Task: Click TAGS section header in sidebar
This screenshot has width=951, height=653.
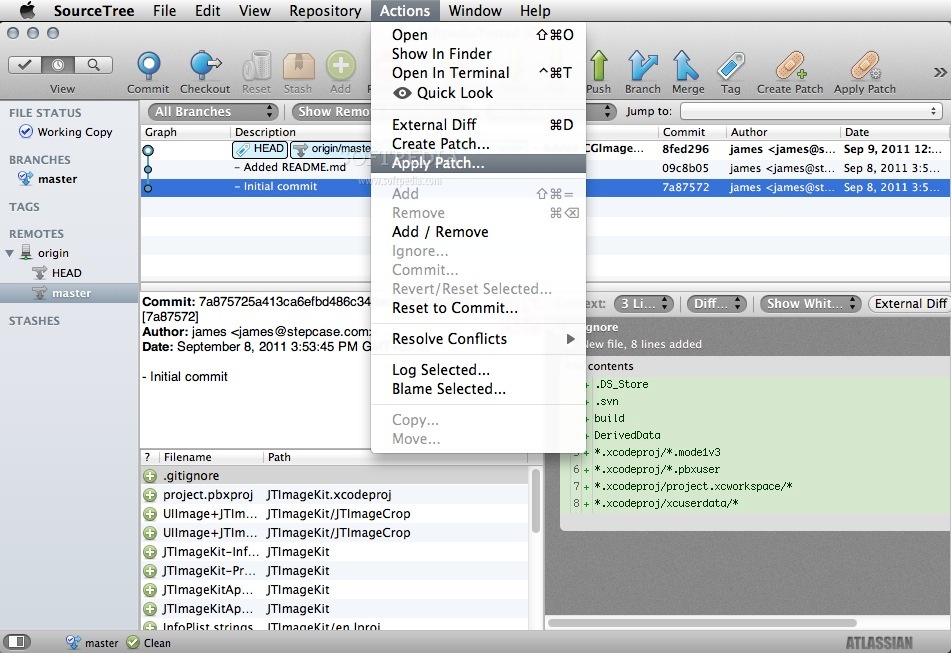Action: point(24,207)
